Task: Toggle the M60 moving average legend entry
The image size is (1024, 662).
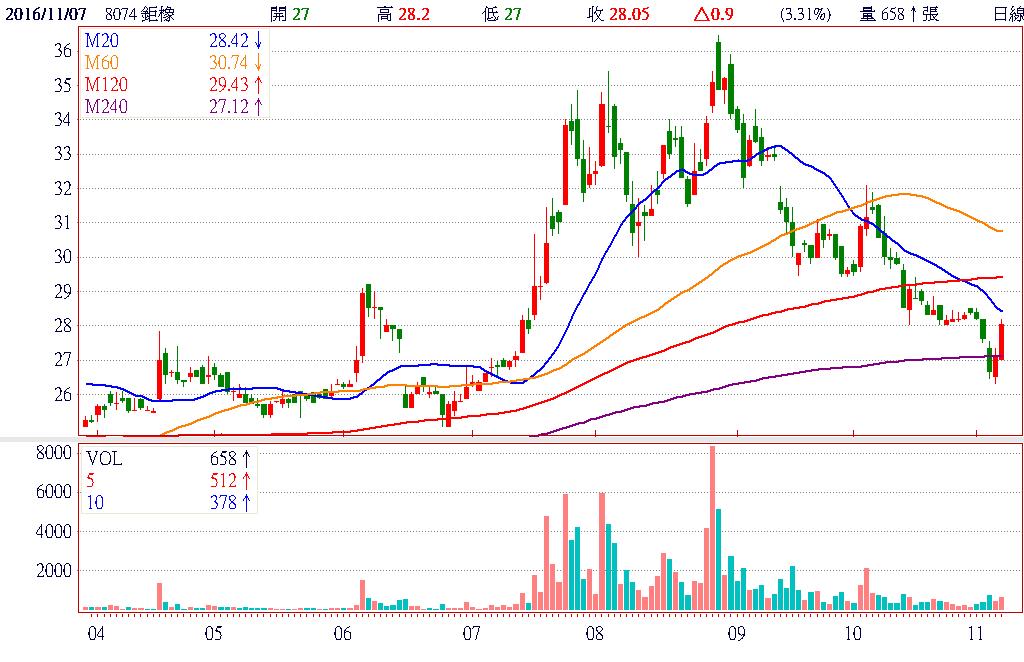Action: 99,64
